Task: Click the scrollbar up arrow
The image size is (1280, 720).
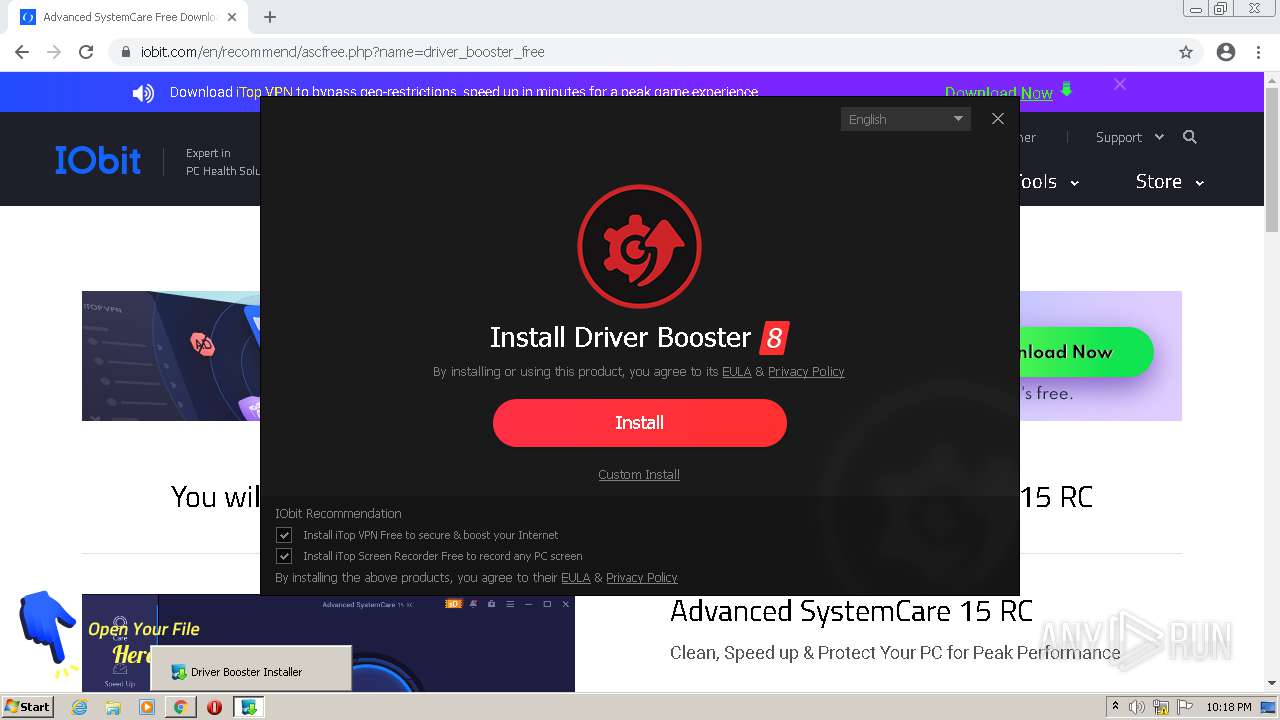Action: (1272, 80)
